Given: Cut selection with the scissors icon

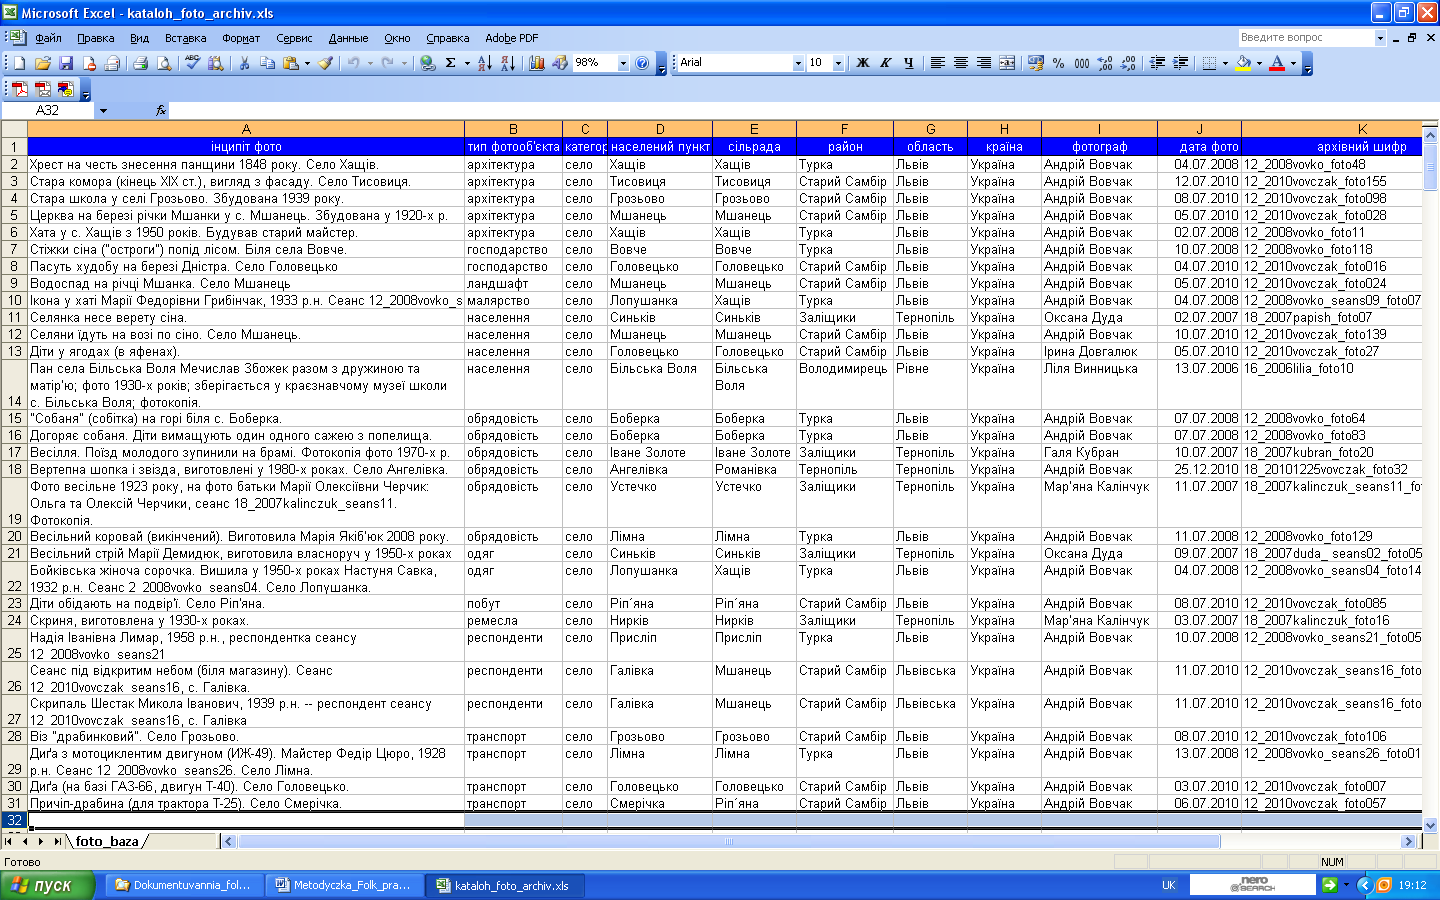Looking at the screenshot, I should 243,63.
